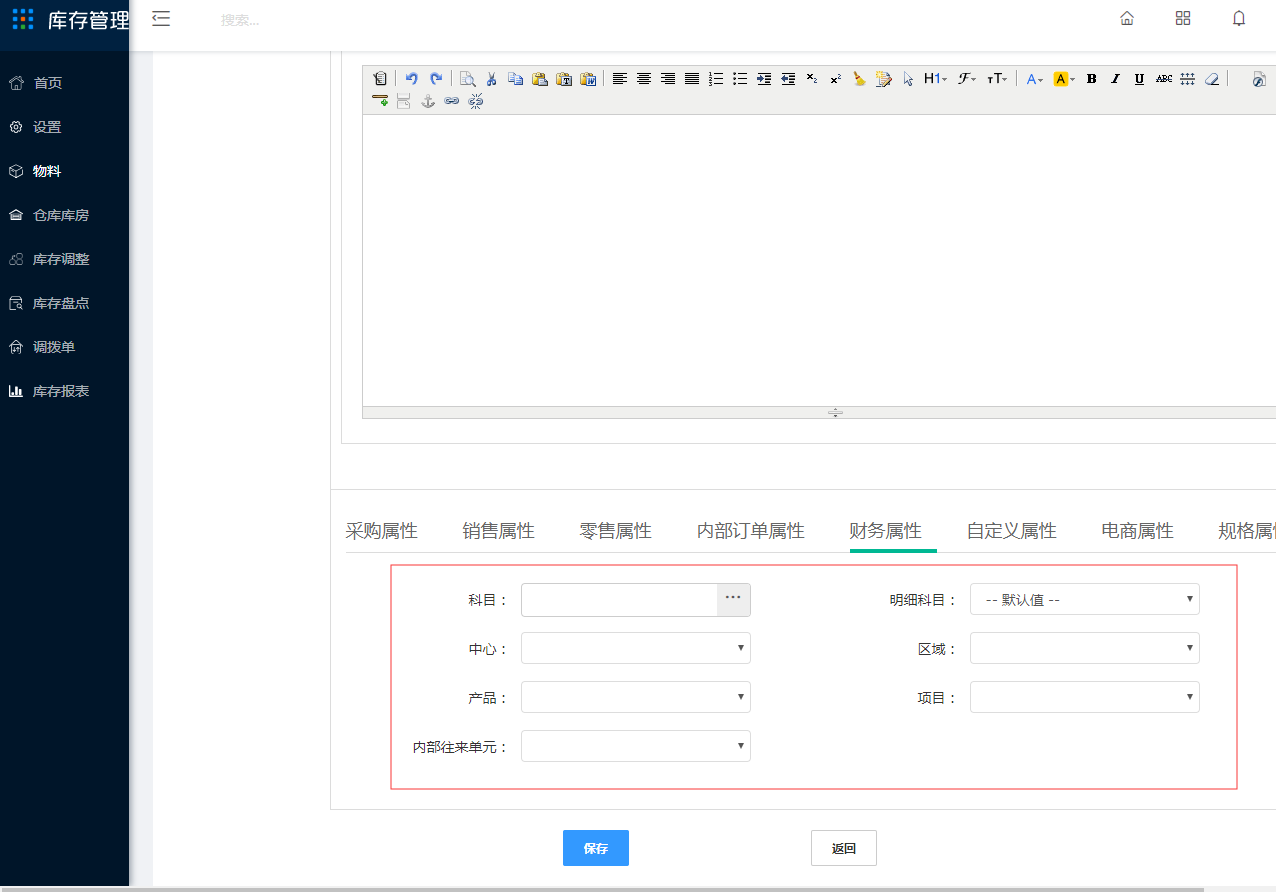This screenshot has height=892, width=1276.
Task: Click the select all cursor icon
Action: tap(908, 79)
